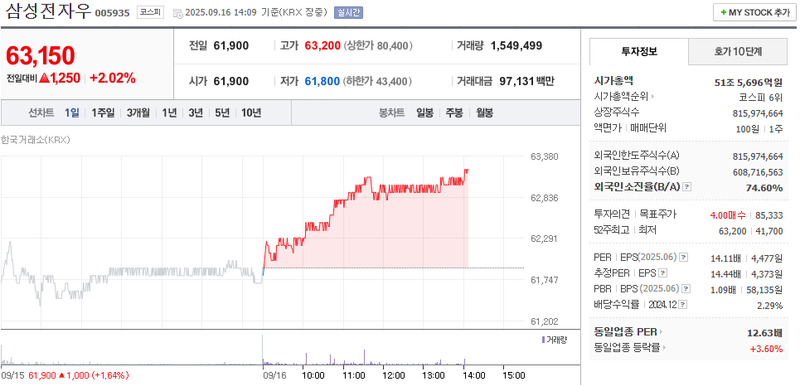Show the 월봉 candlestick chart

coord(485,113)
